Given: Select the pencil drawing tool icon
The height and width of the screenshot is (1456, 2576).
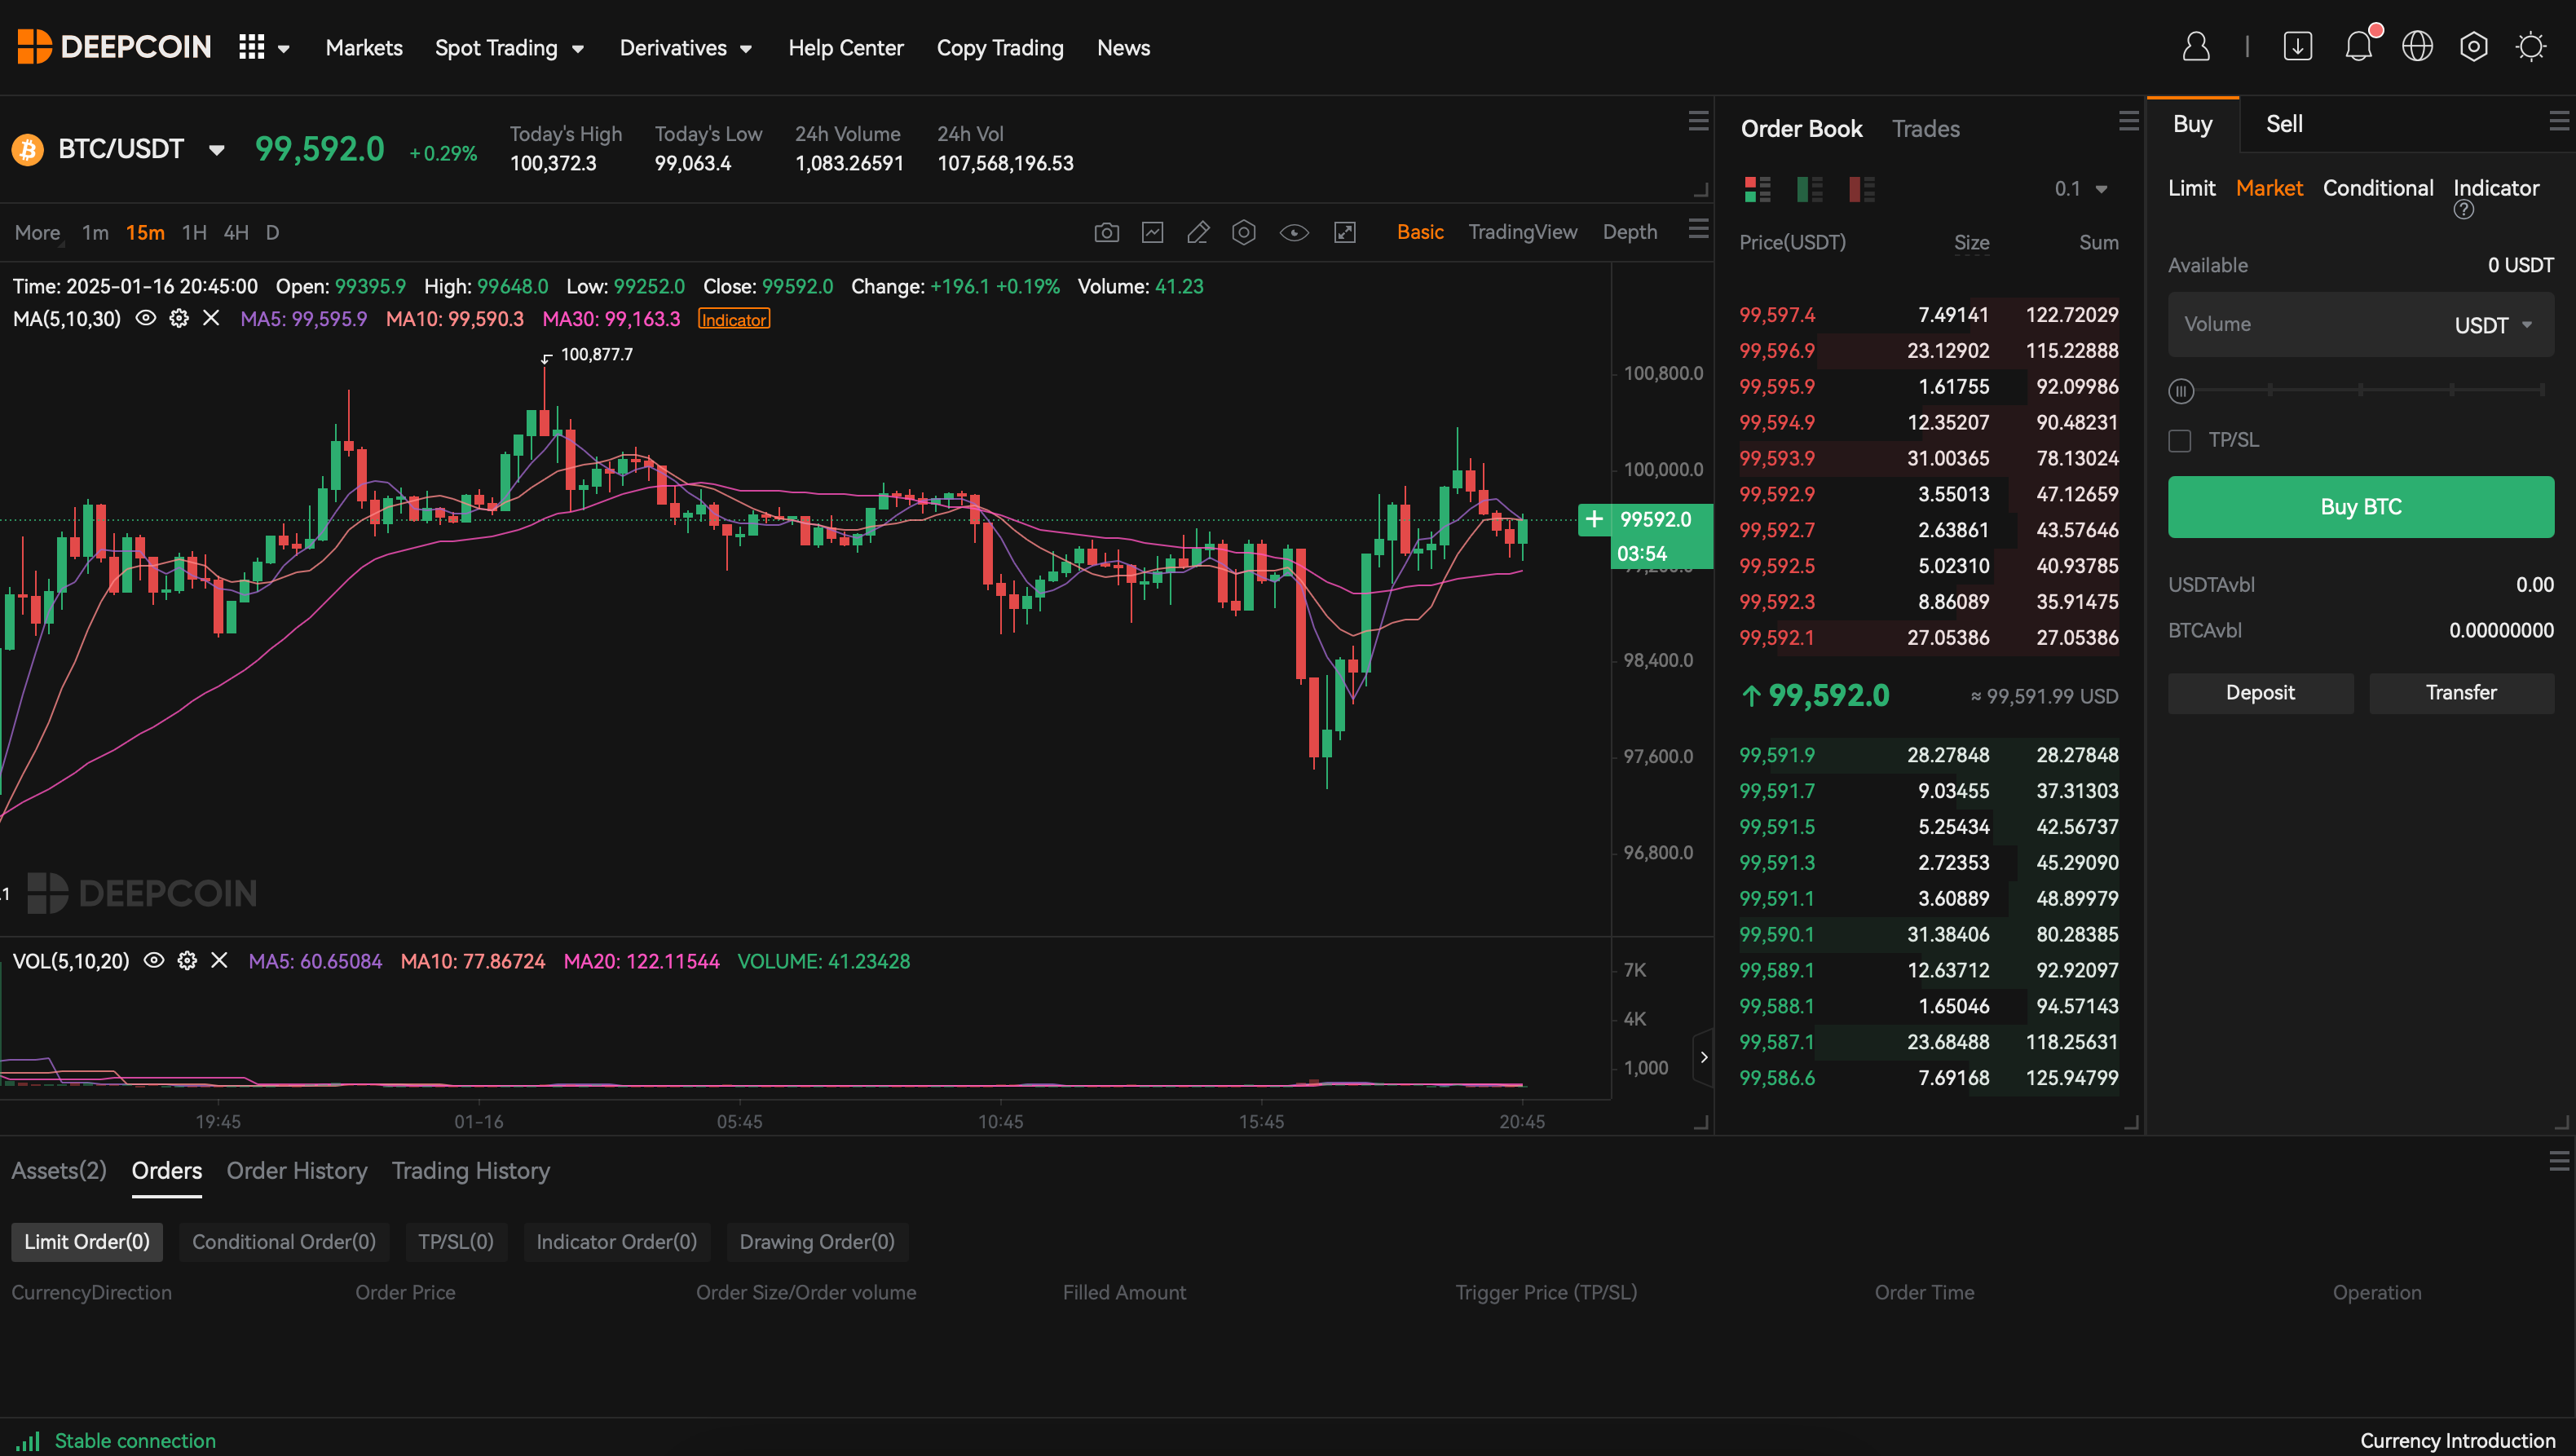Looking at the screenshot, I should 1198,233.
